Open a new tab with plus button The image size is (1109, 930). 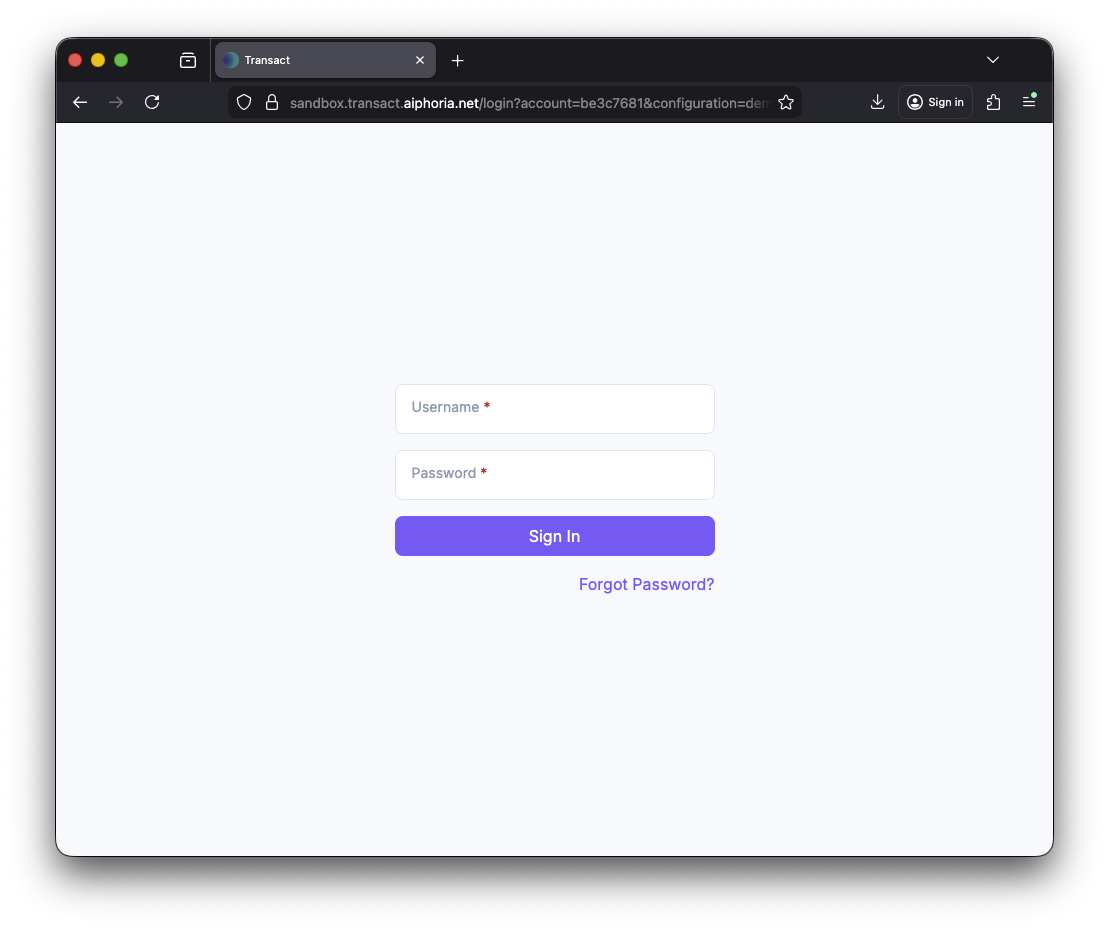pos(458,61)
